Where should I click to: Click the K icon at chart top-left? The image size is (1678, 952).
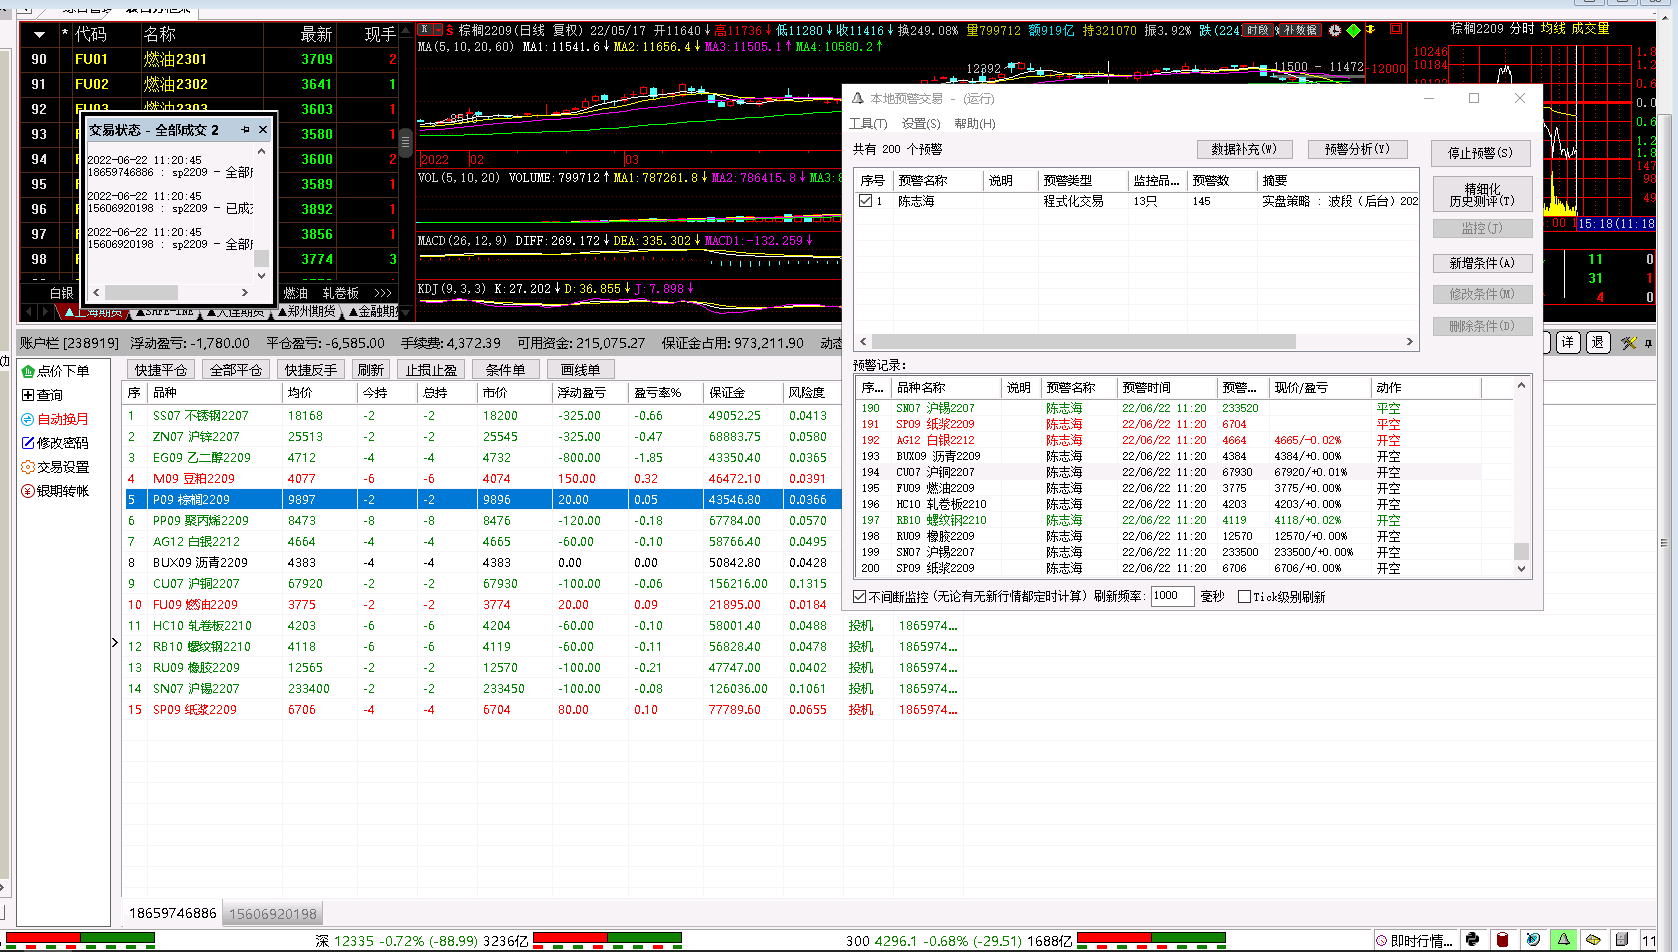424,30
